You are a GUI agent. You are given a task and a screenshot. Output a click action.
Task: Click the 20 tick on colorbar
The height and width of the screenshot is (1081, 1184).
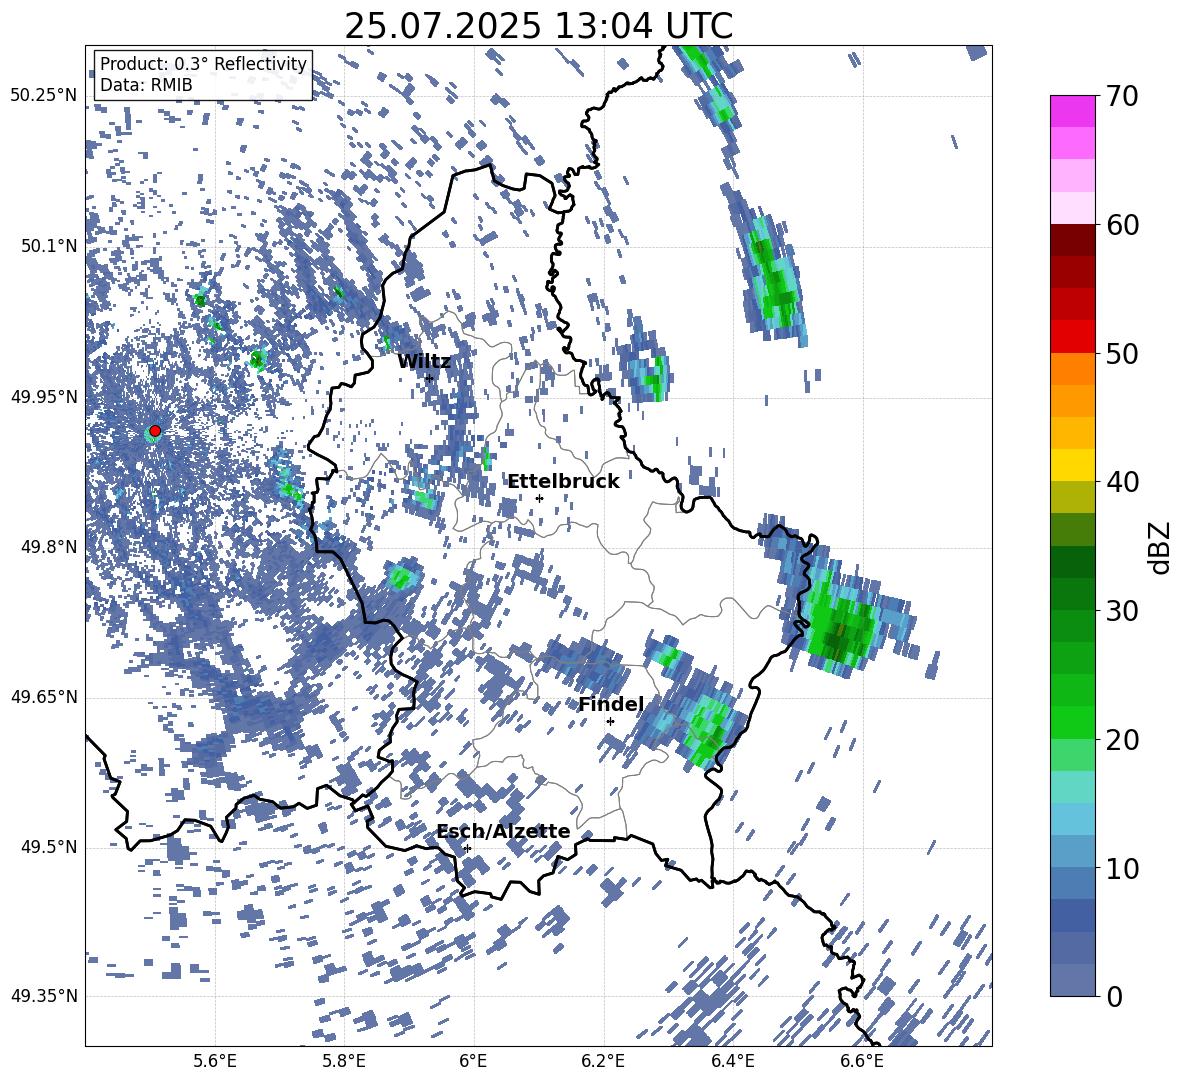[x=1122, y=740]
